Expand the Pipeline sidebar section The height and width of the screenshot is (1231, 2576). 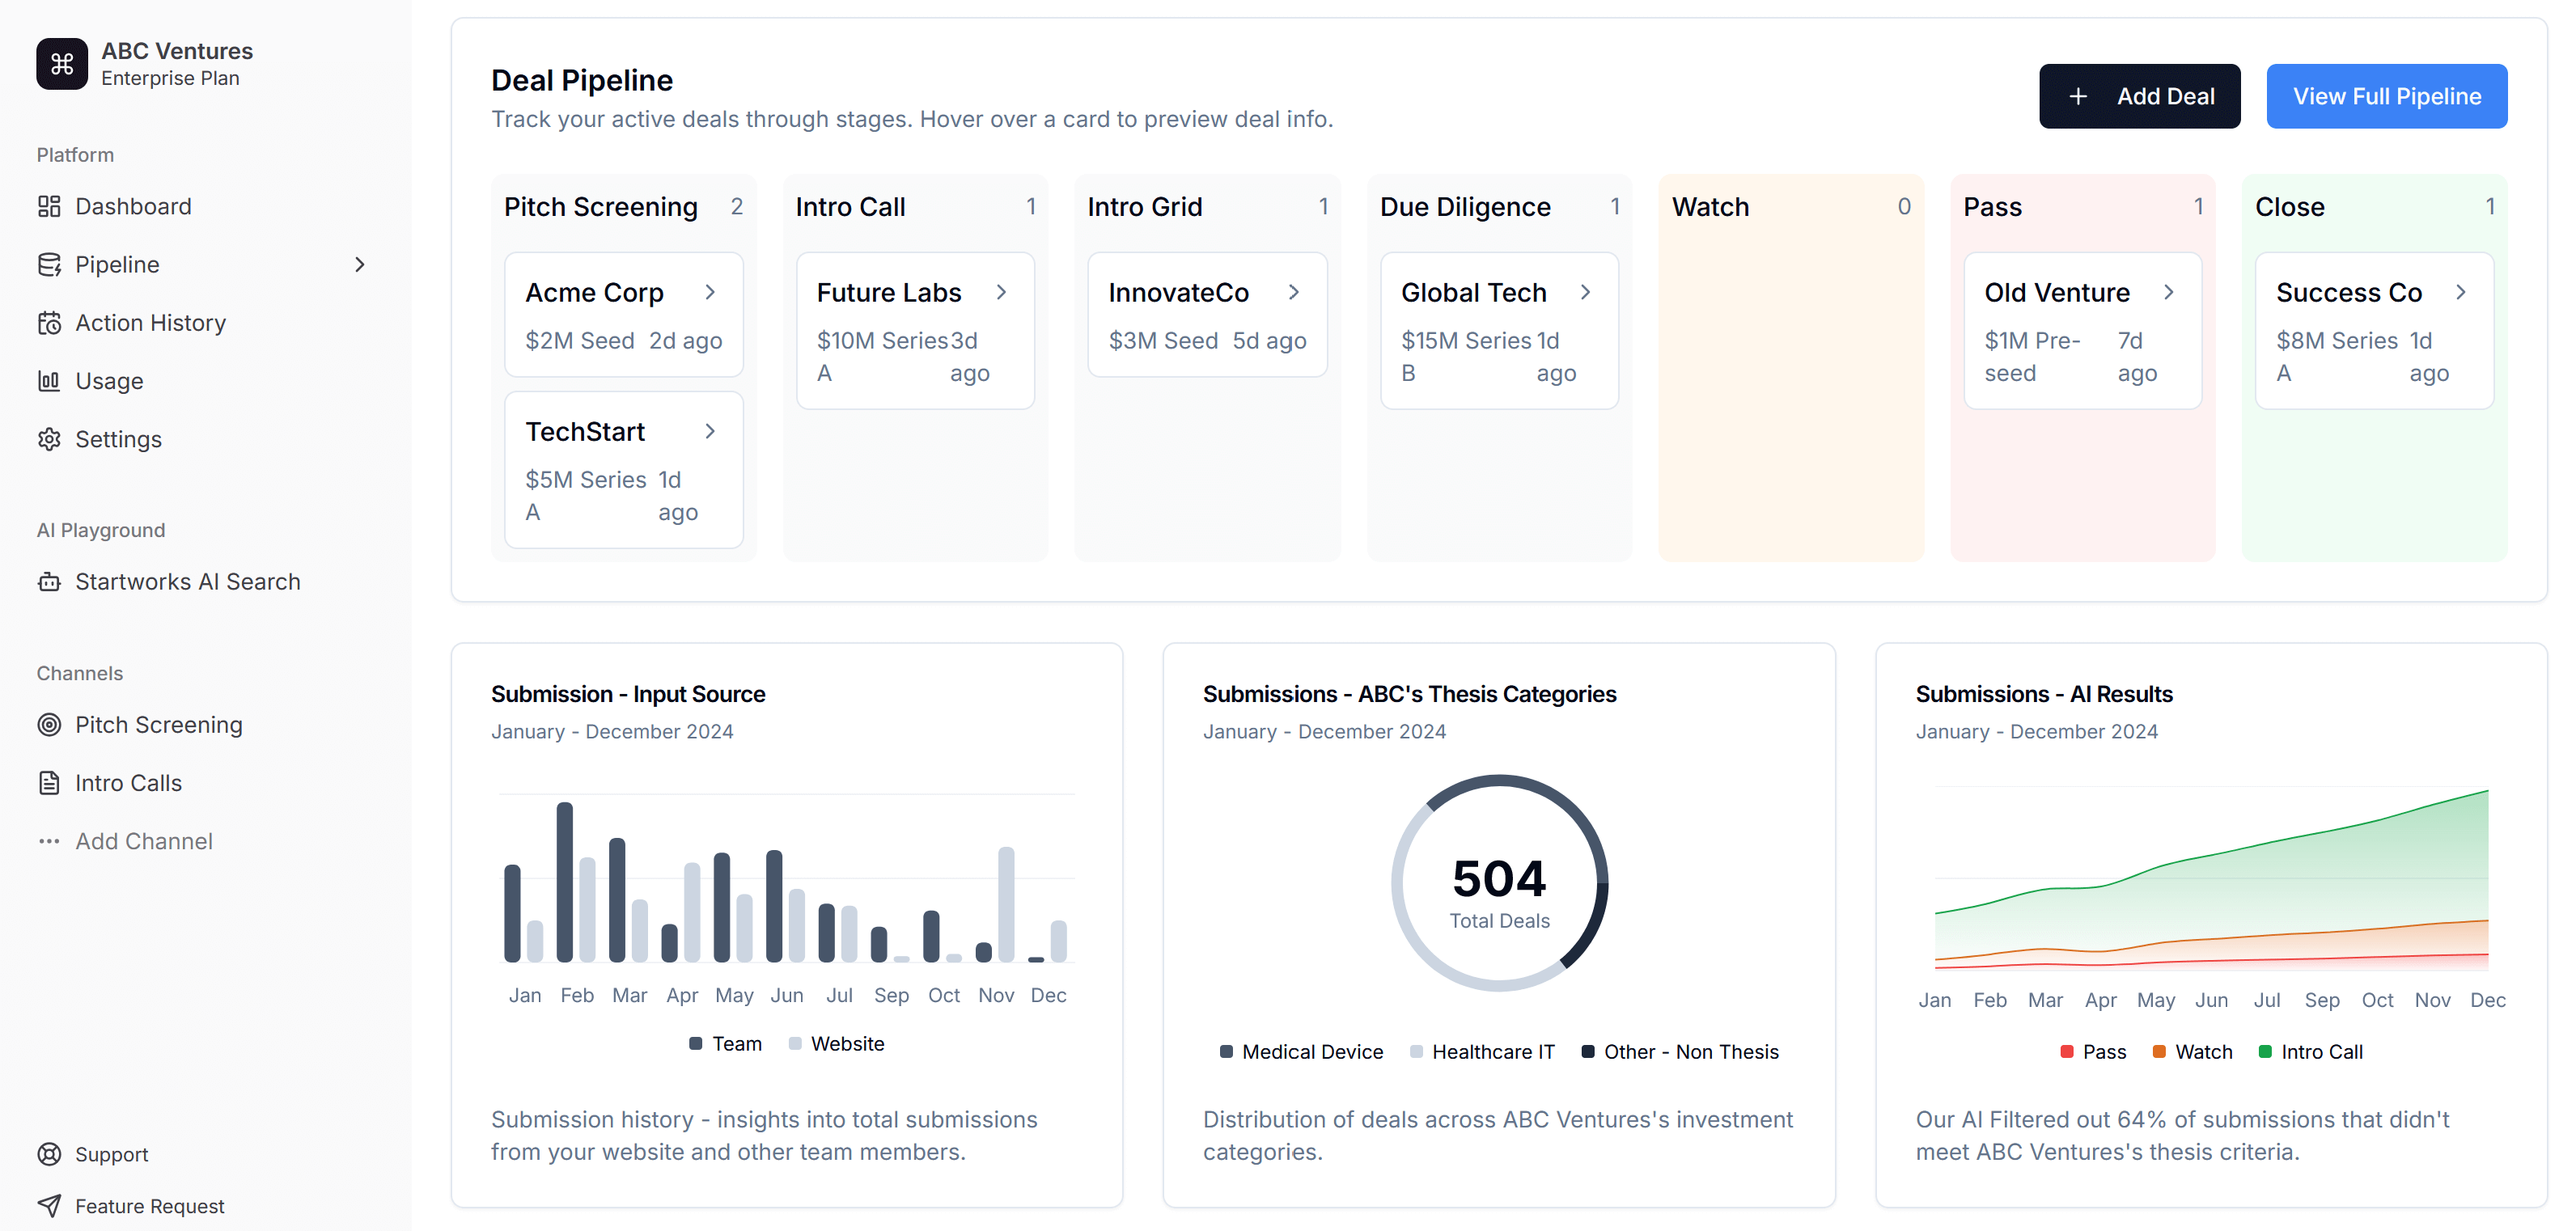pos(359,264)
